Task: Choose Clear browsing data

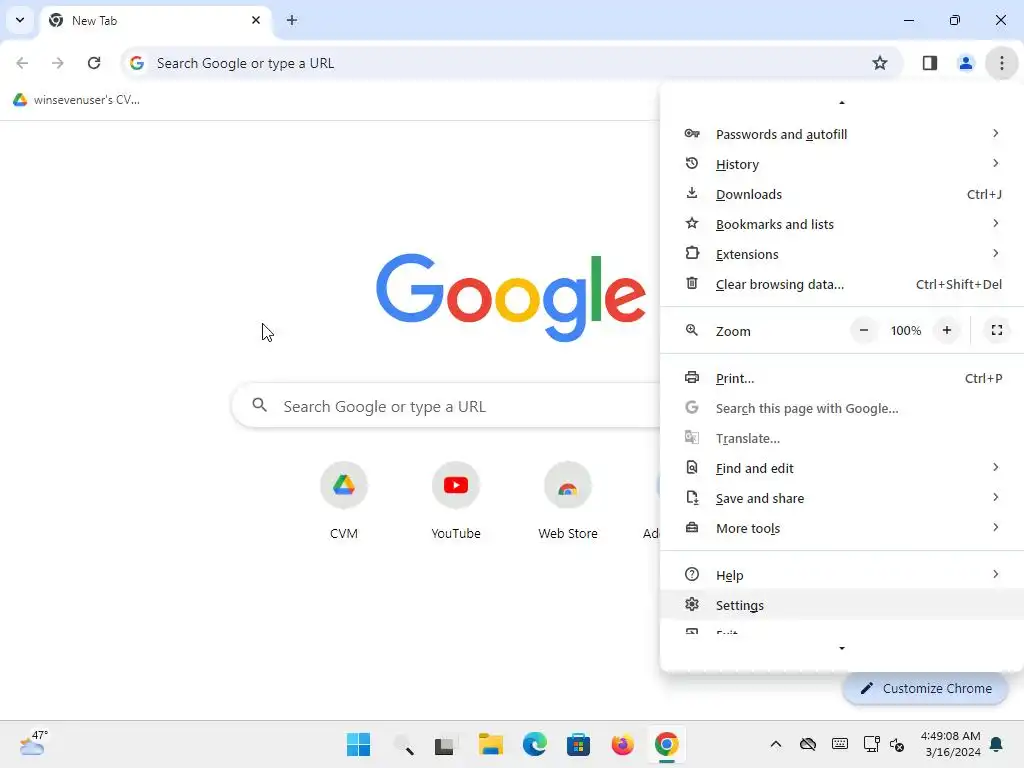Action: tap(842, 284)
